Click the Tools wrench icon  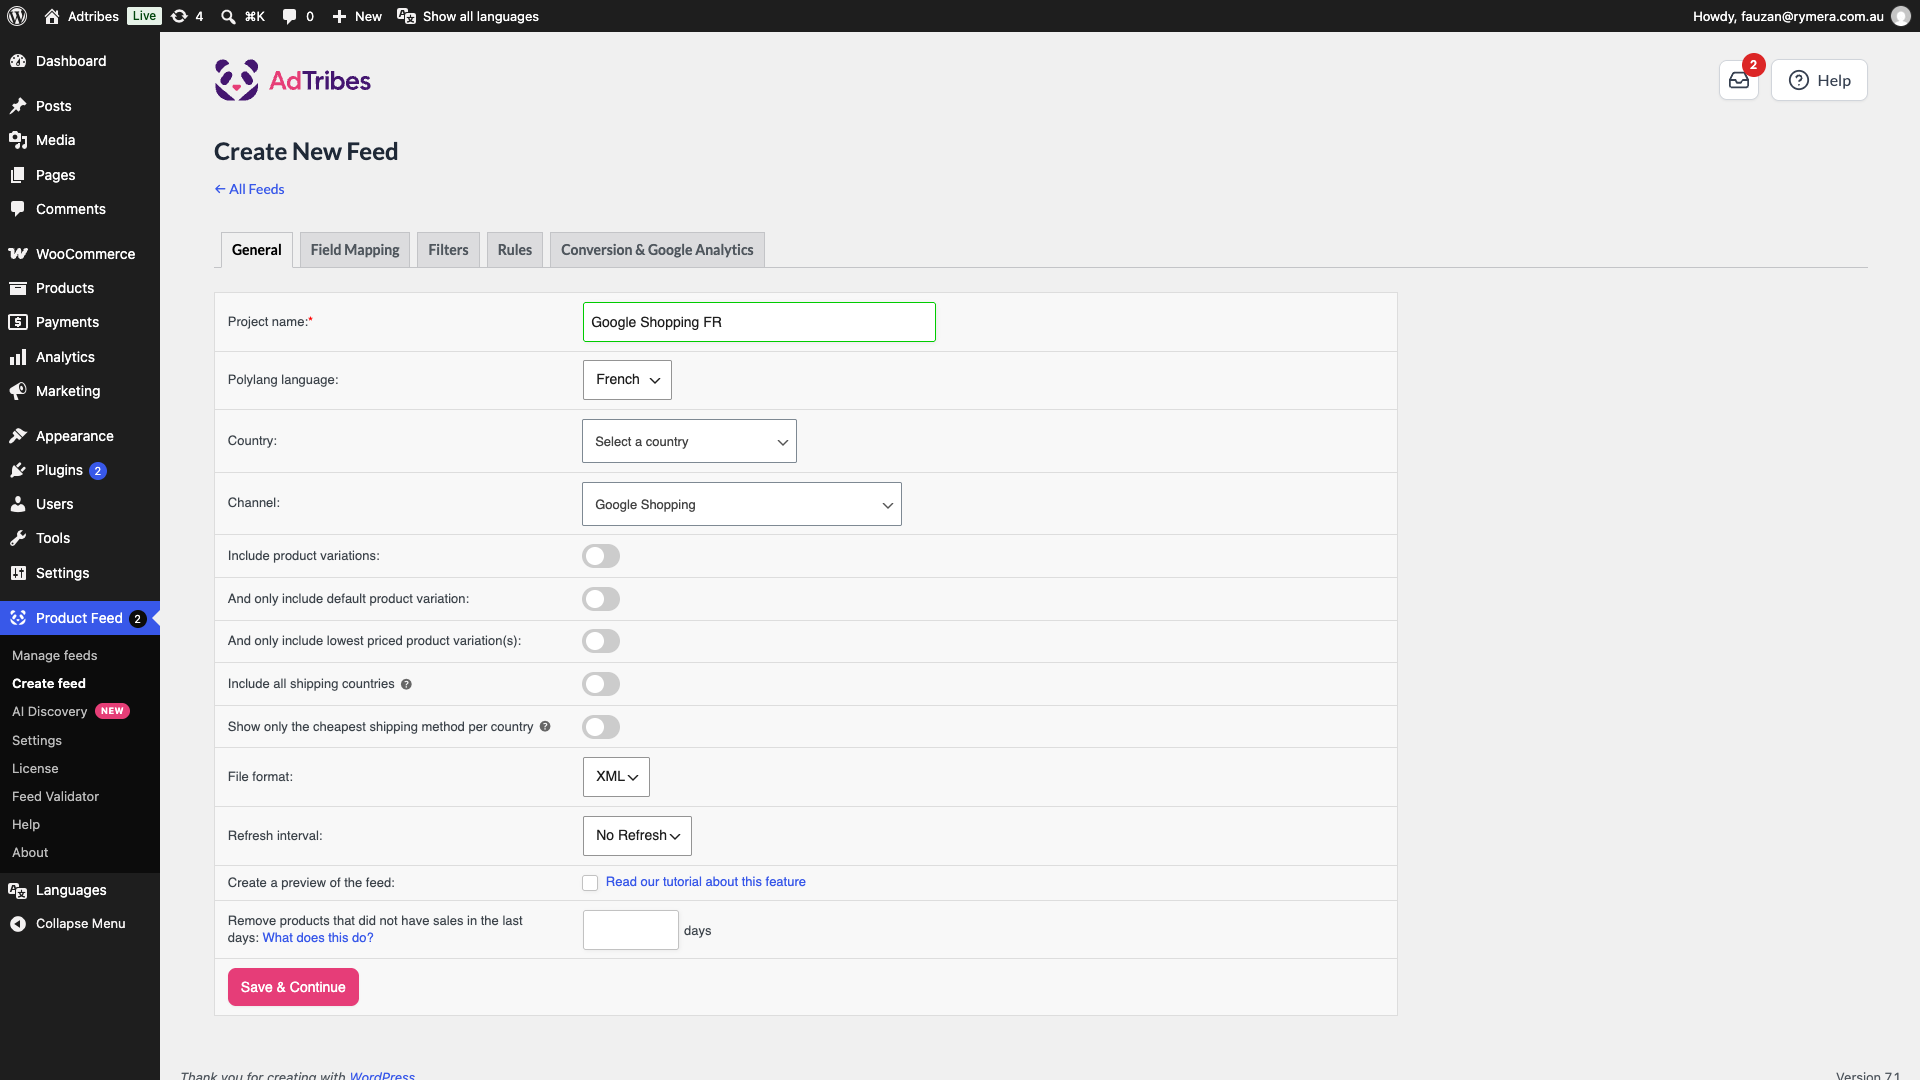coord(18,538)
